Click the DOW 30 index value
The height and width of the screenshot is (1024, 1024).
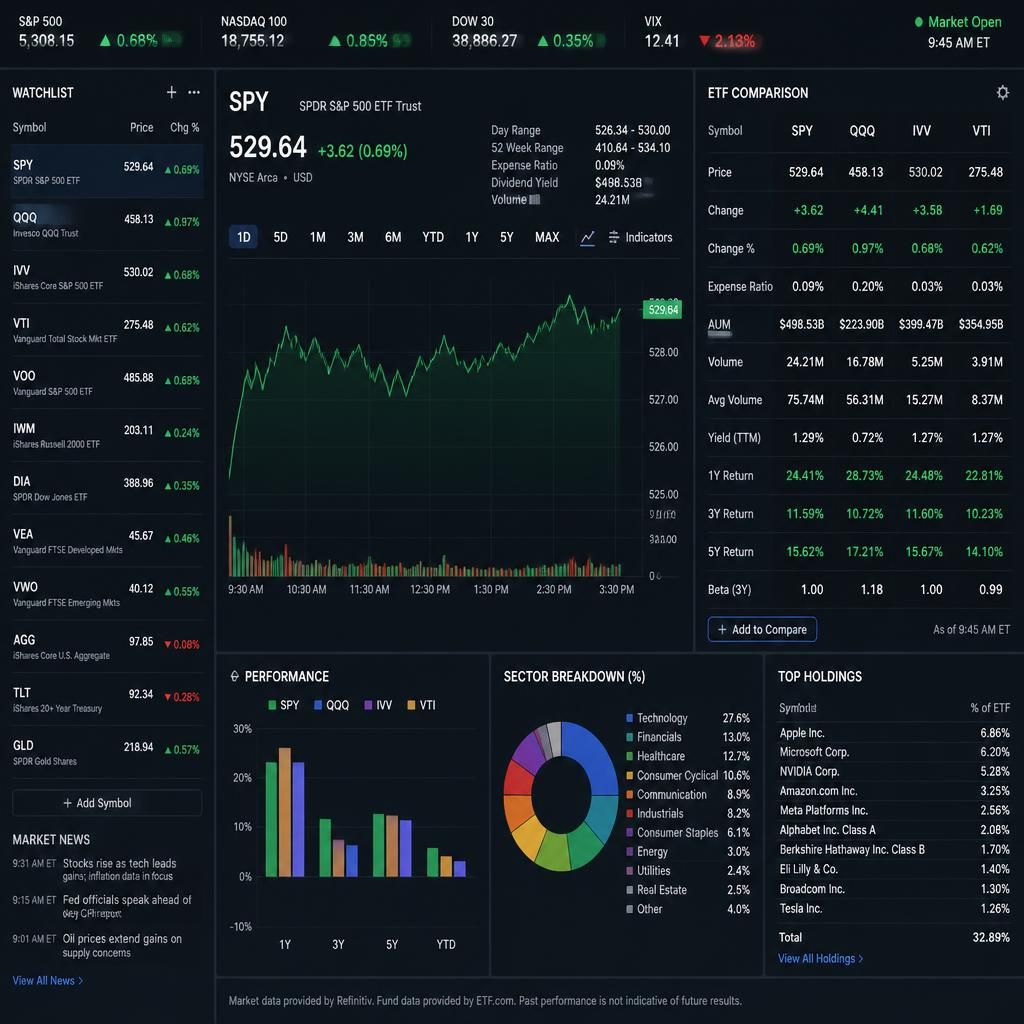coord(485,40)
